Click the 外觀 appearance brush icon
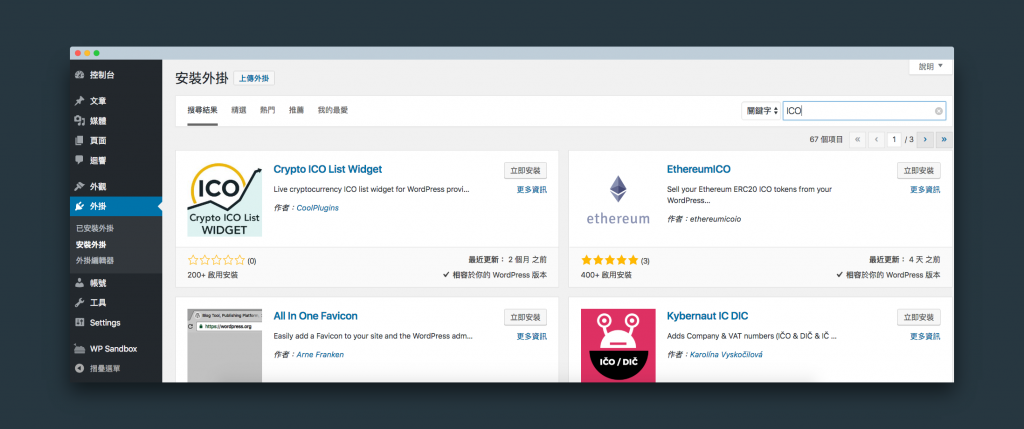 tap(80, 186)
